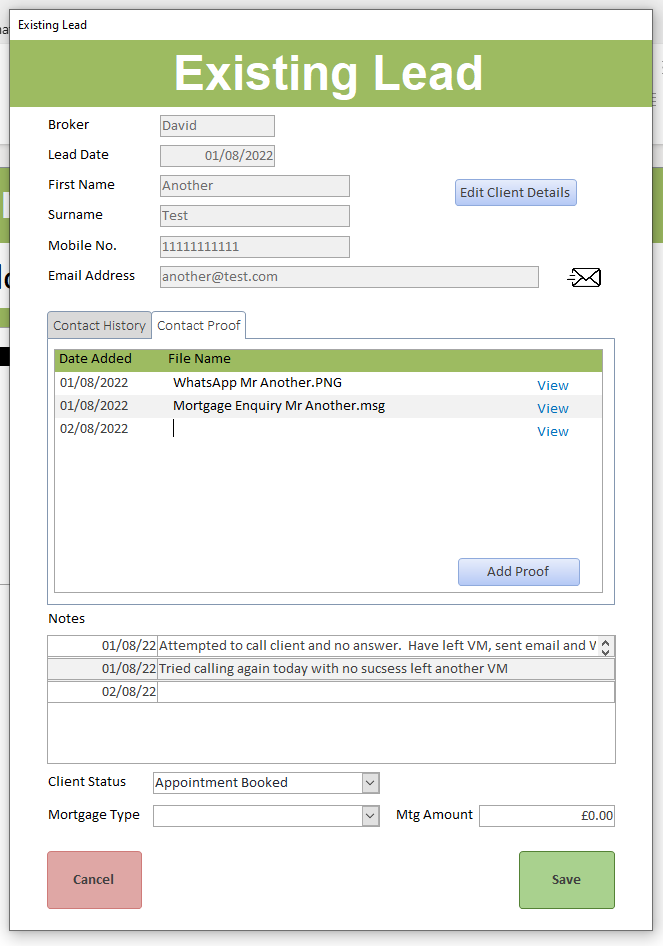Switch to the Contact History tab
This screenshot has width=663, height=946.
[x=99, y=326]
